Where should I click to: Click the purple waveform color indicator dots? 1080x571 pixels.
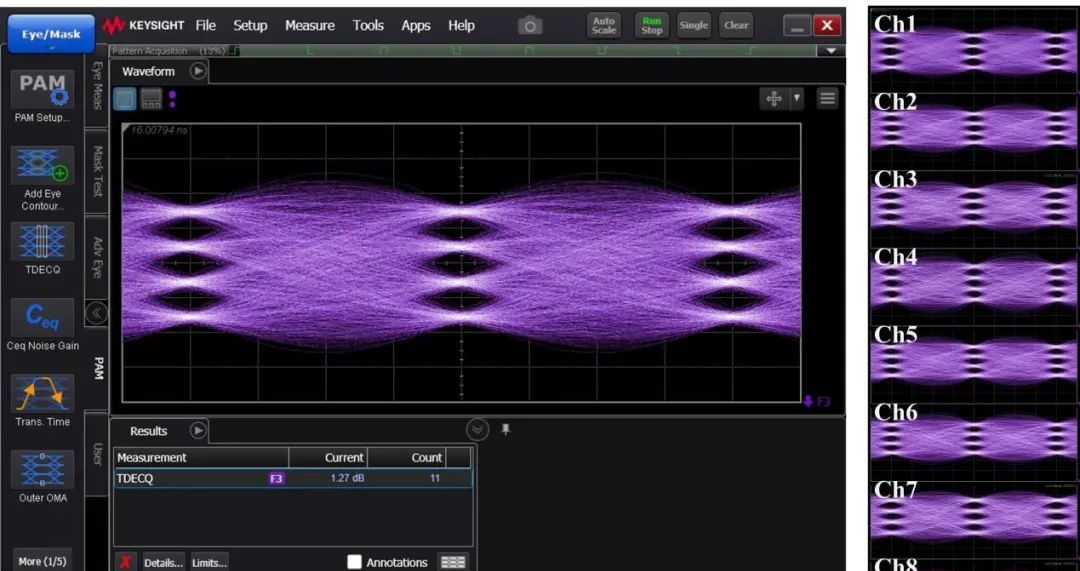[x=172, y=99]
